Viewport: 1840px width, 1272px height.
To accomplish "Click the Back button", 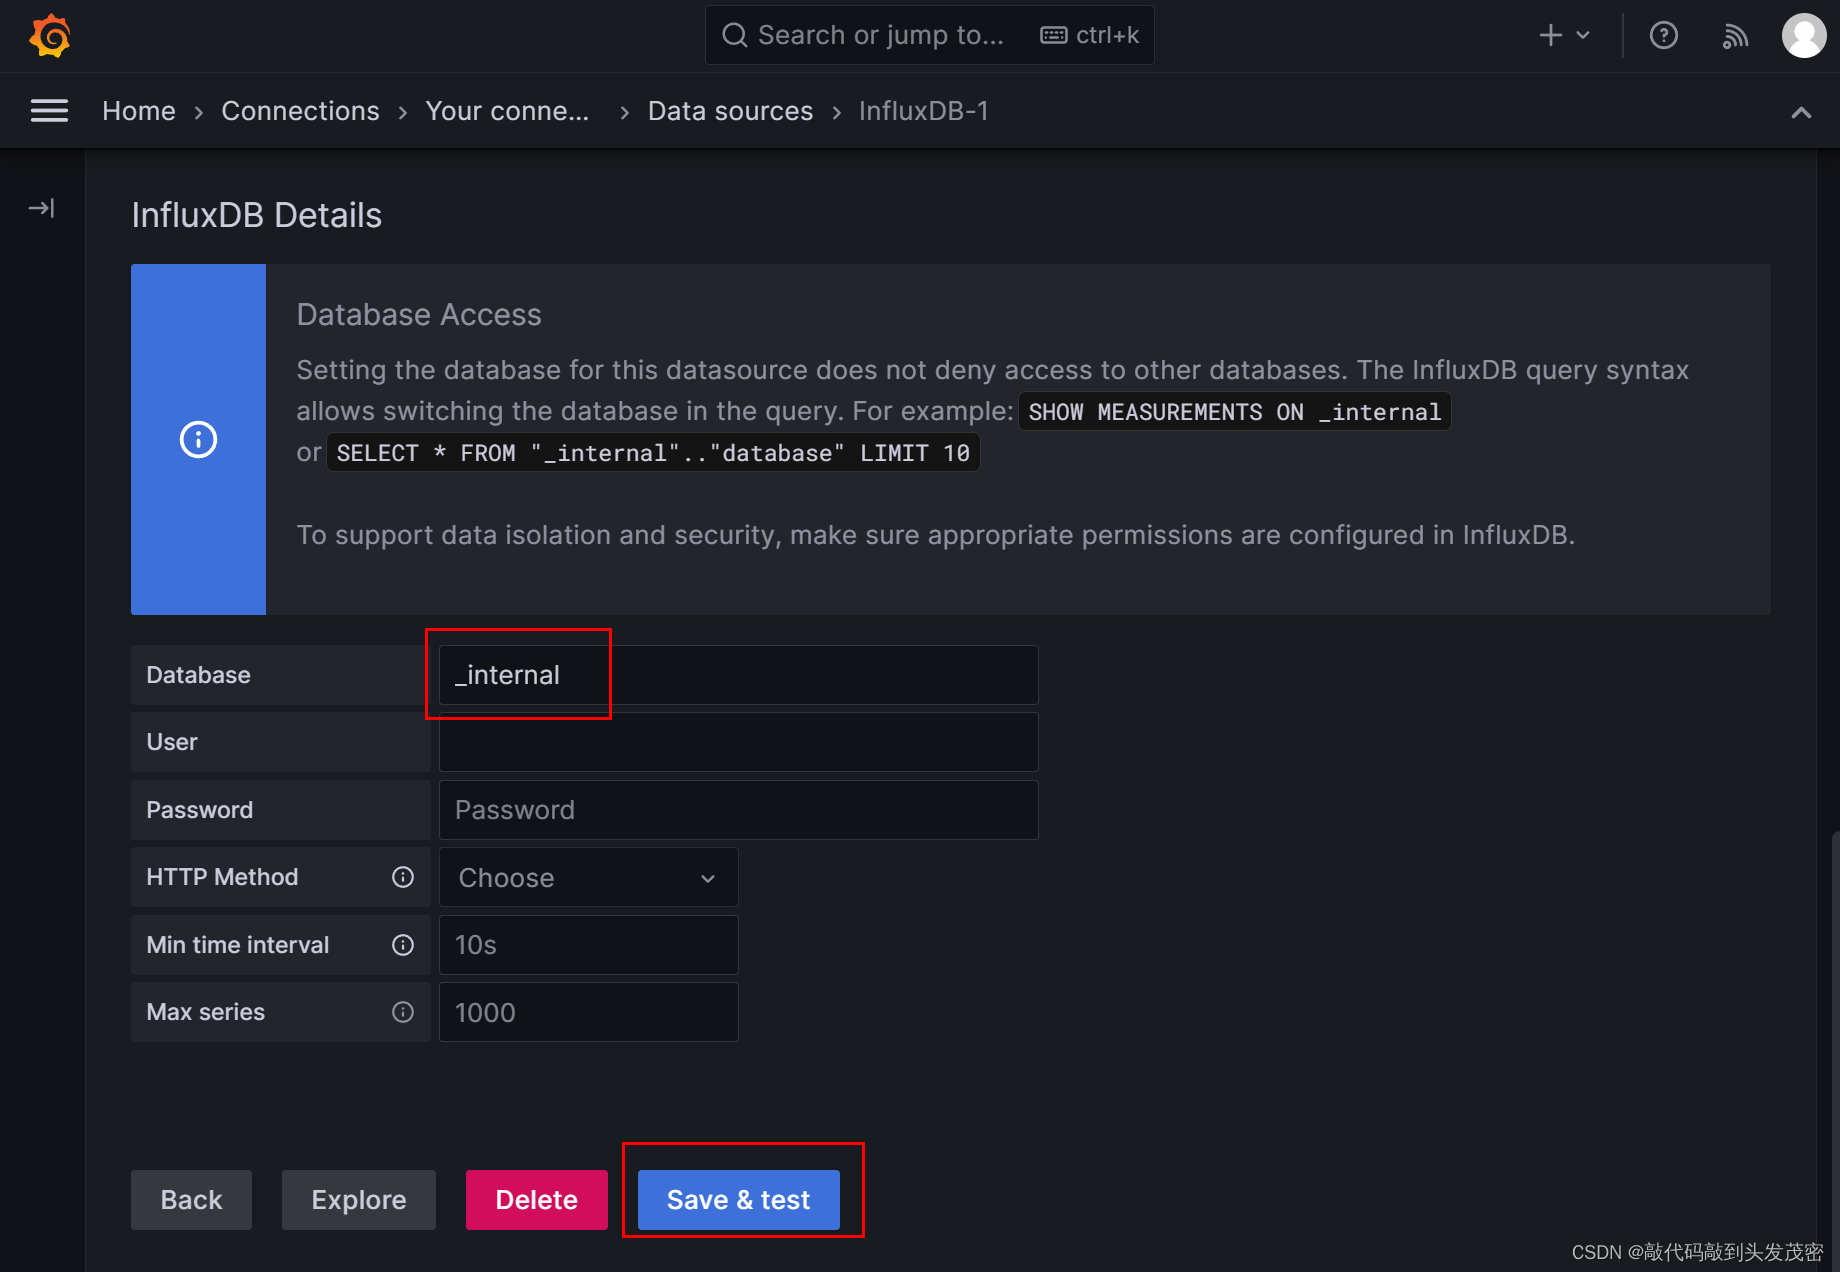I will 191,1200.
